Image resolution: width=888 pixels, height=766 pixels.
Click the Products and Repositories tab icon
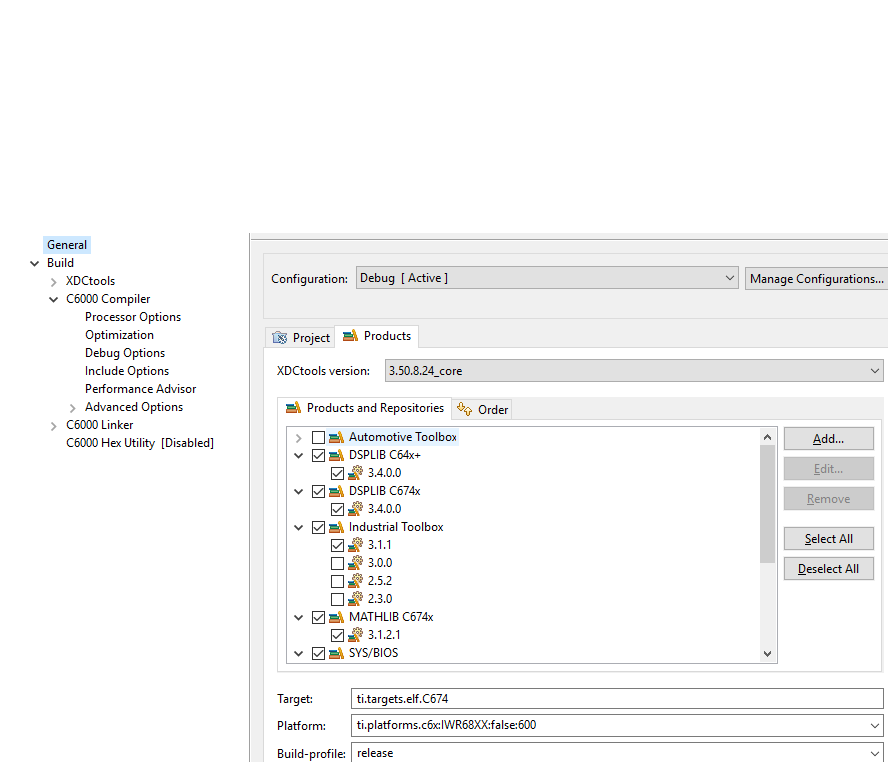(x=293, y=408)
